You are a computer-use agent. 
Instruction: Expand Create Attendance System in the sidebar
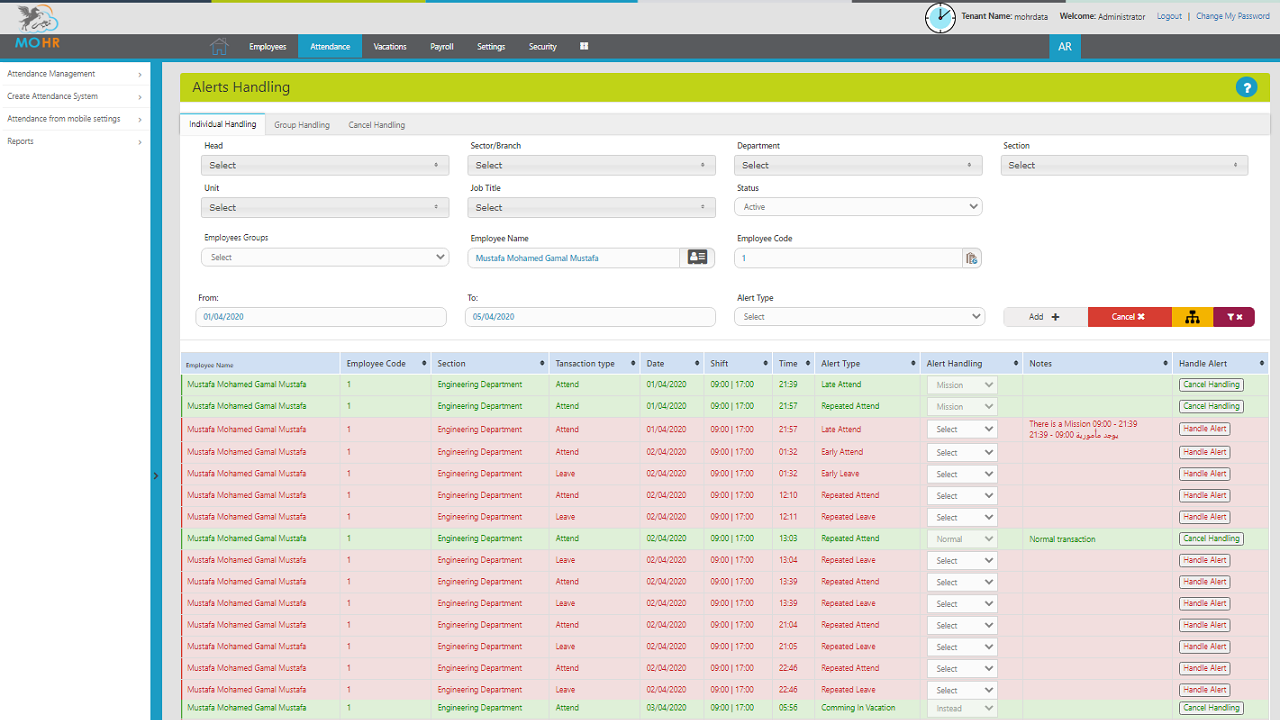click(75, 97)
